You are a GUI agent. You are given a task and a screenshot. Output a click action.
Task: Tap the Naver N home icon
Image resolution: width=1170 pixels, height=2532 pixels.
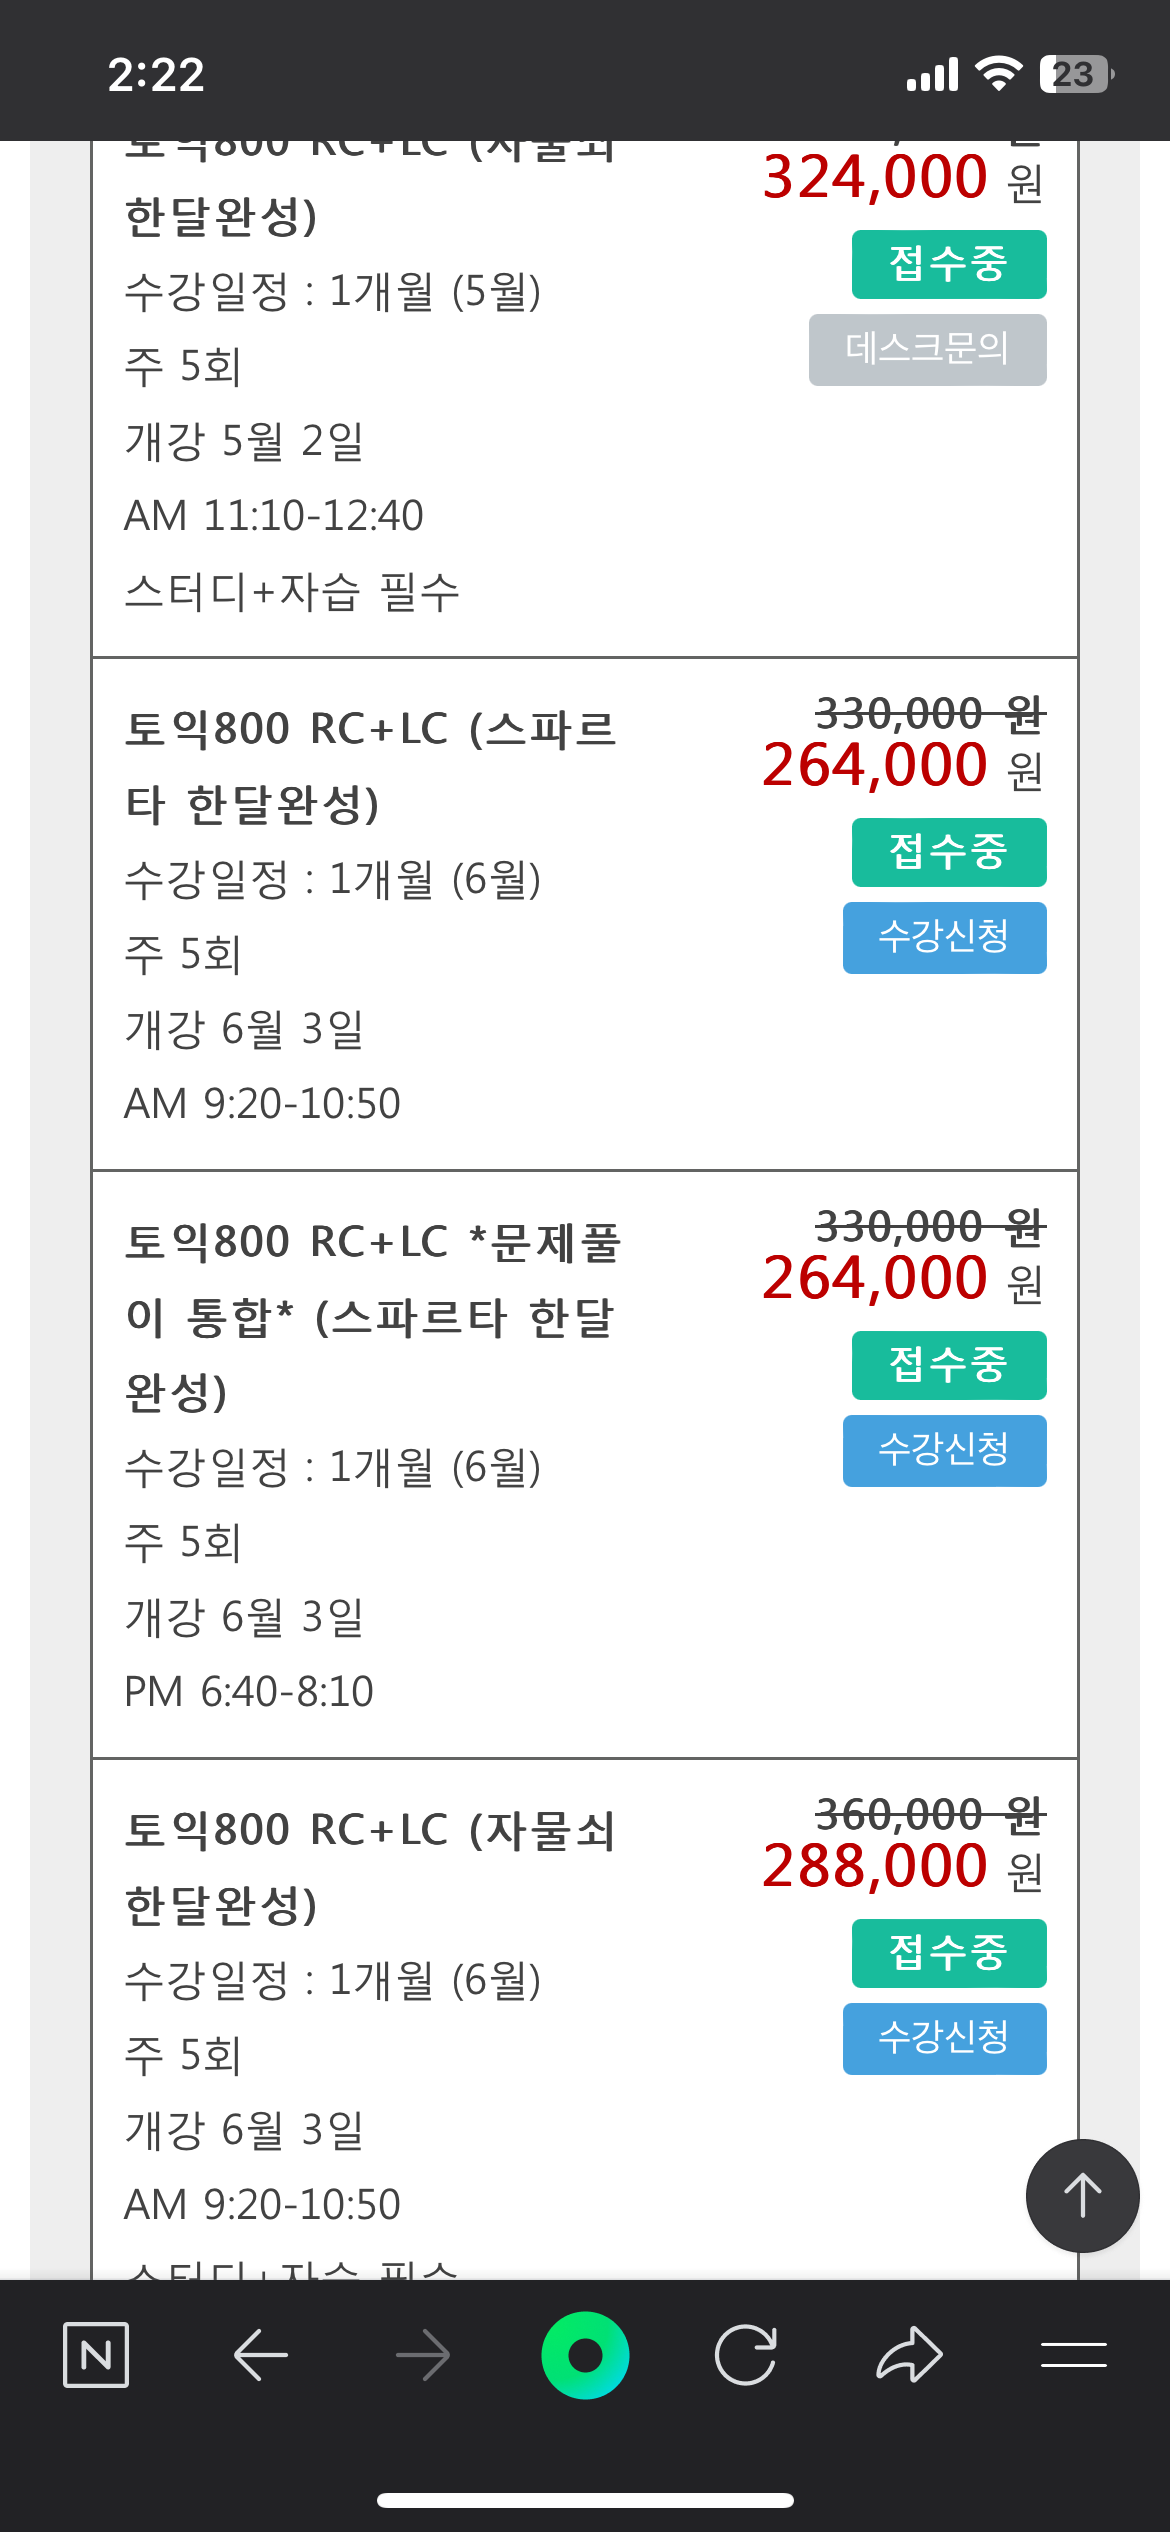(96, 2355)
